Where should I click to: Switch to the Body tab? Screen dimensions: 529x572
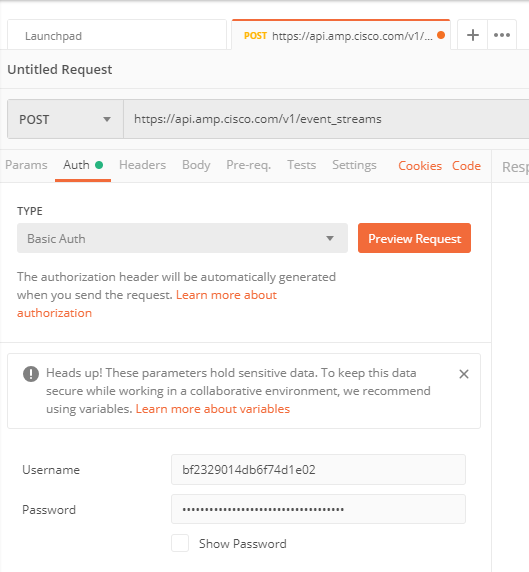pos(196,165)
